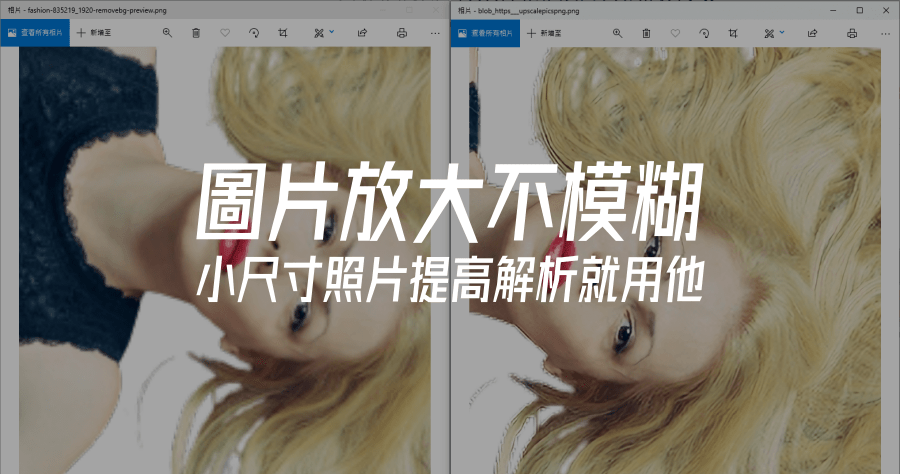
Task: Open more options ellipsis in right window
Action: coord(885,34)
